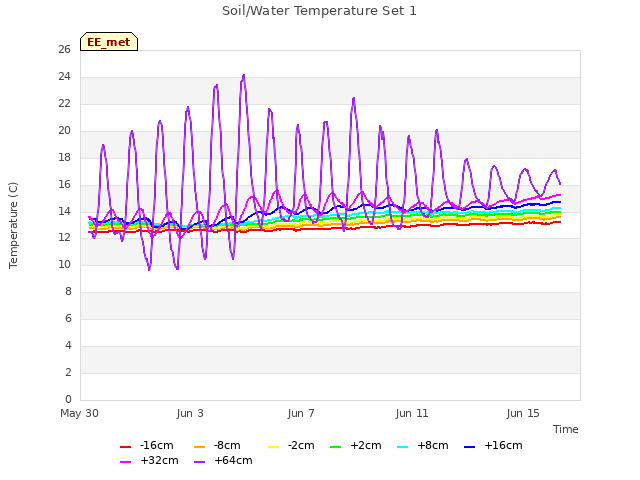Click the Time x-axis title

[x=566, y=429]
